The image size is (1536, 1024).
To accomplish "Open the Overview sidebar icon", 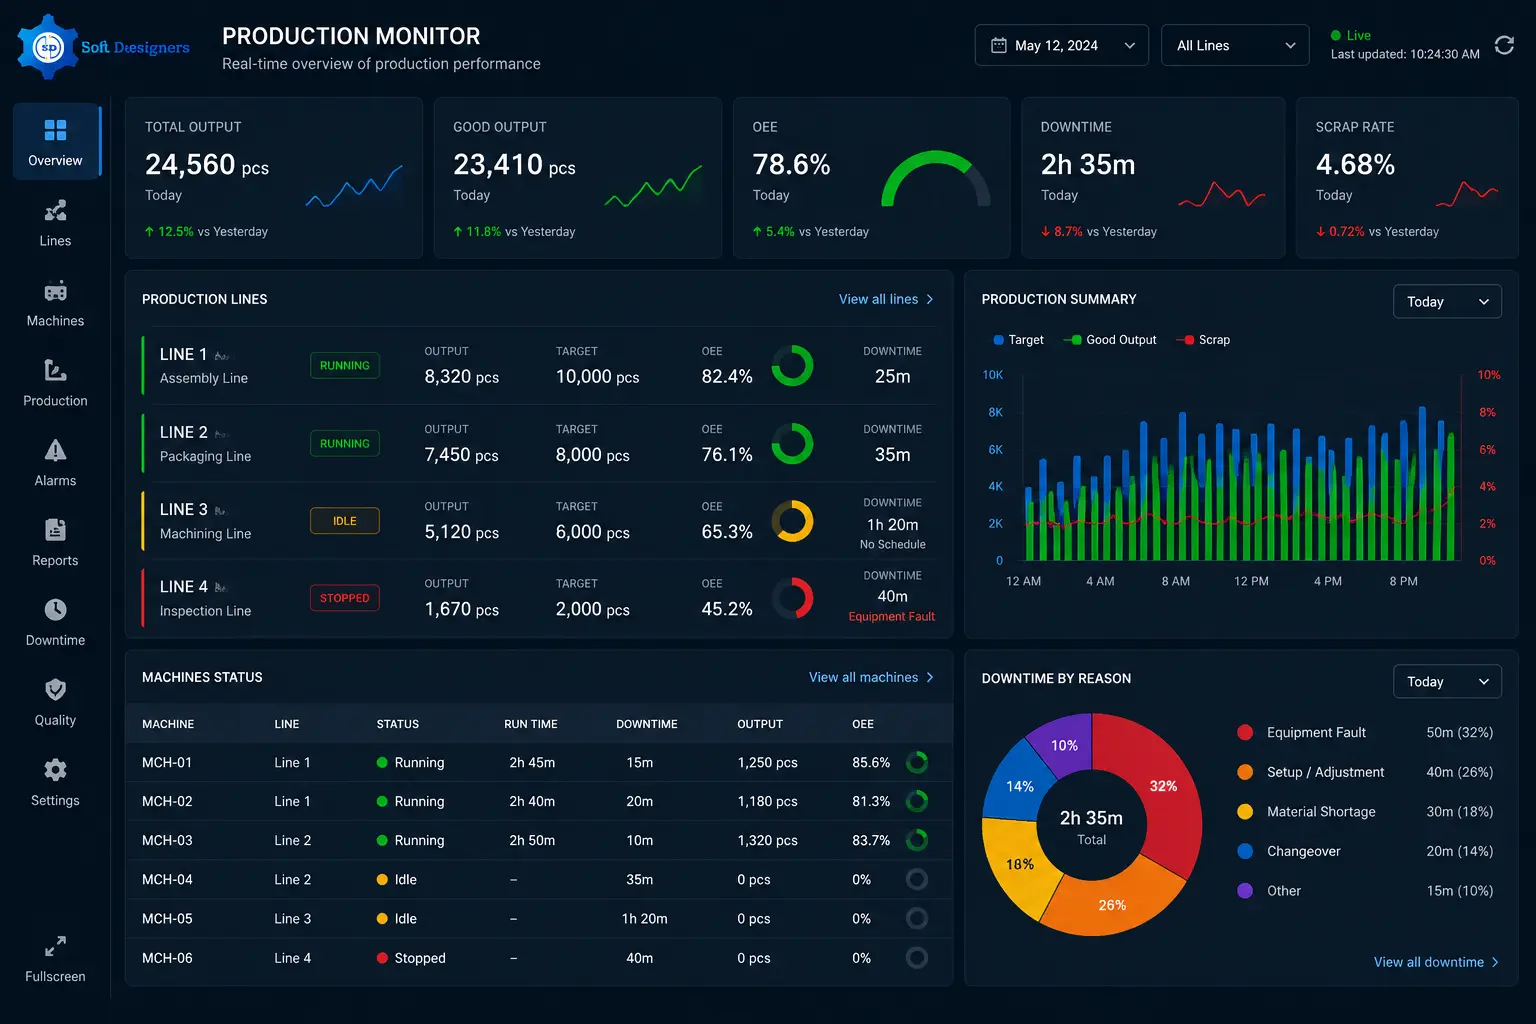I will click(x=55, y=130).
